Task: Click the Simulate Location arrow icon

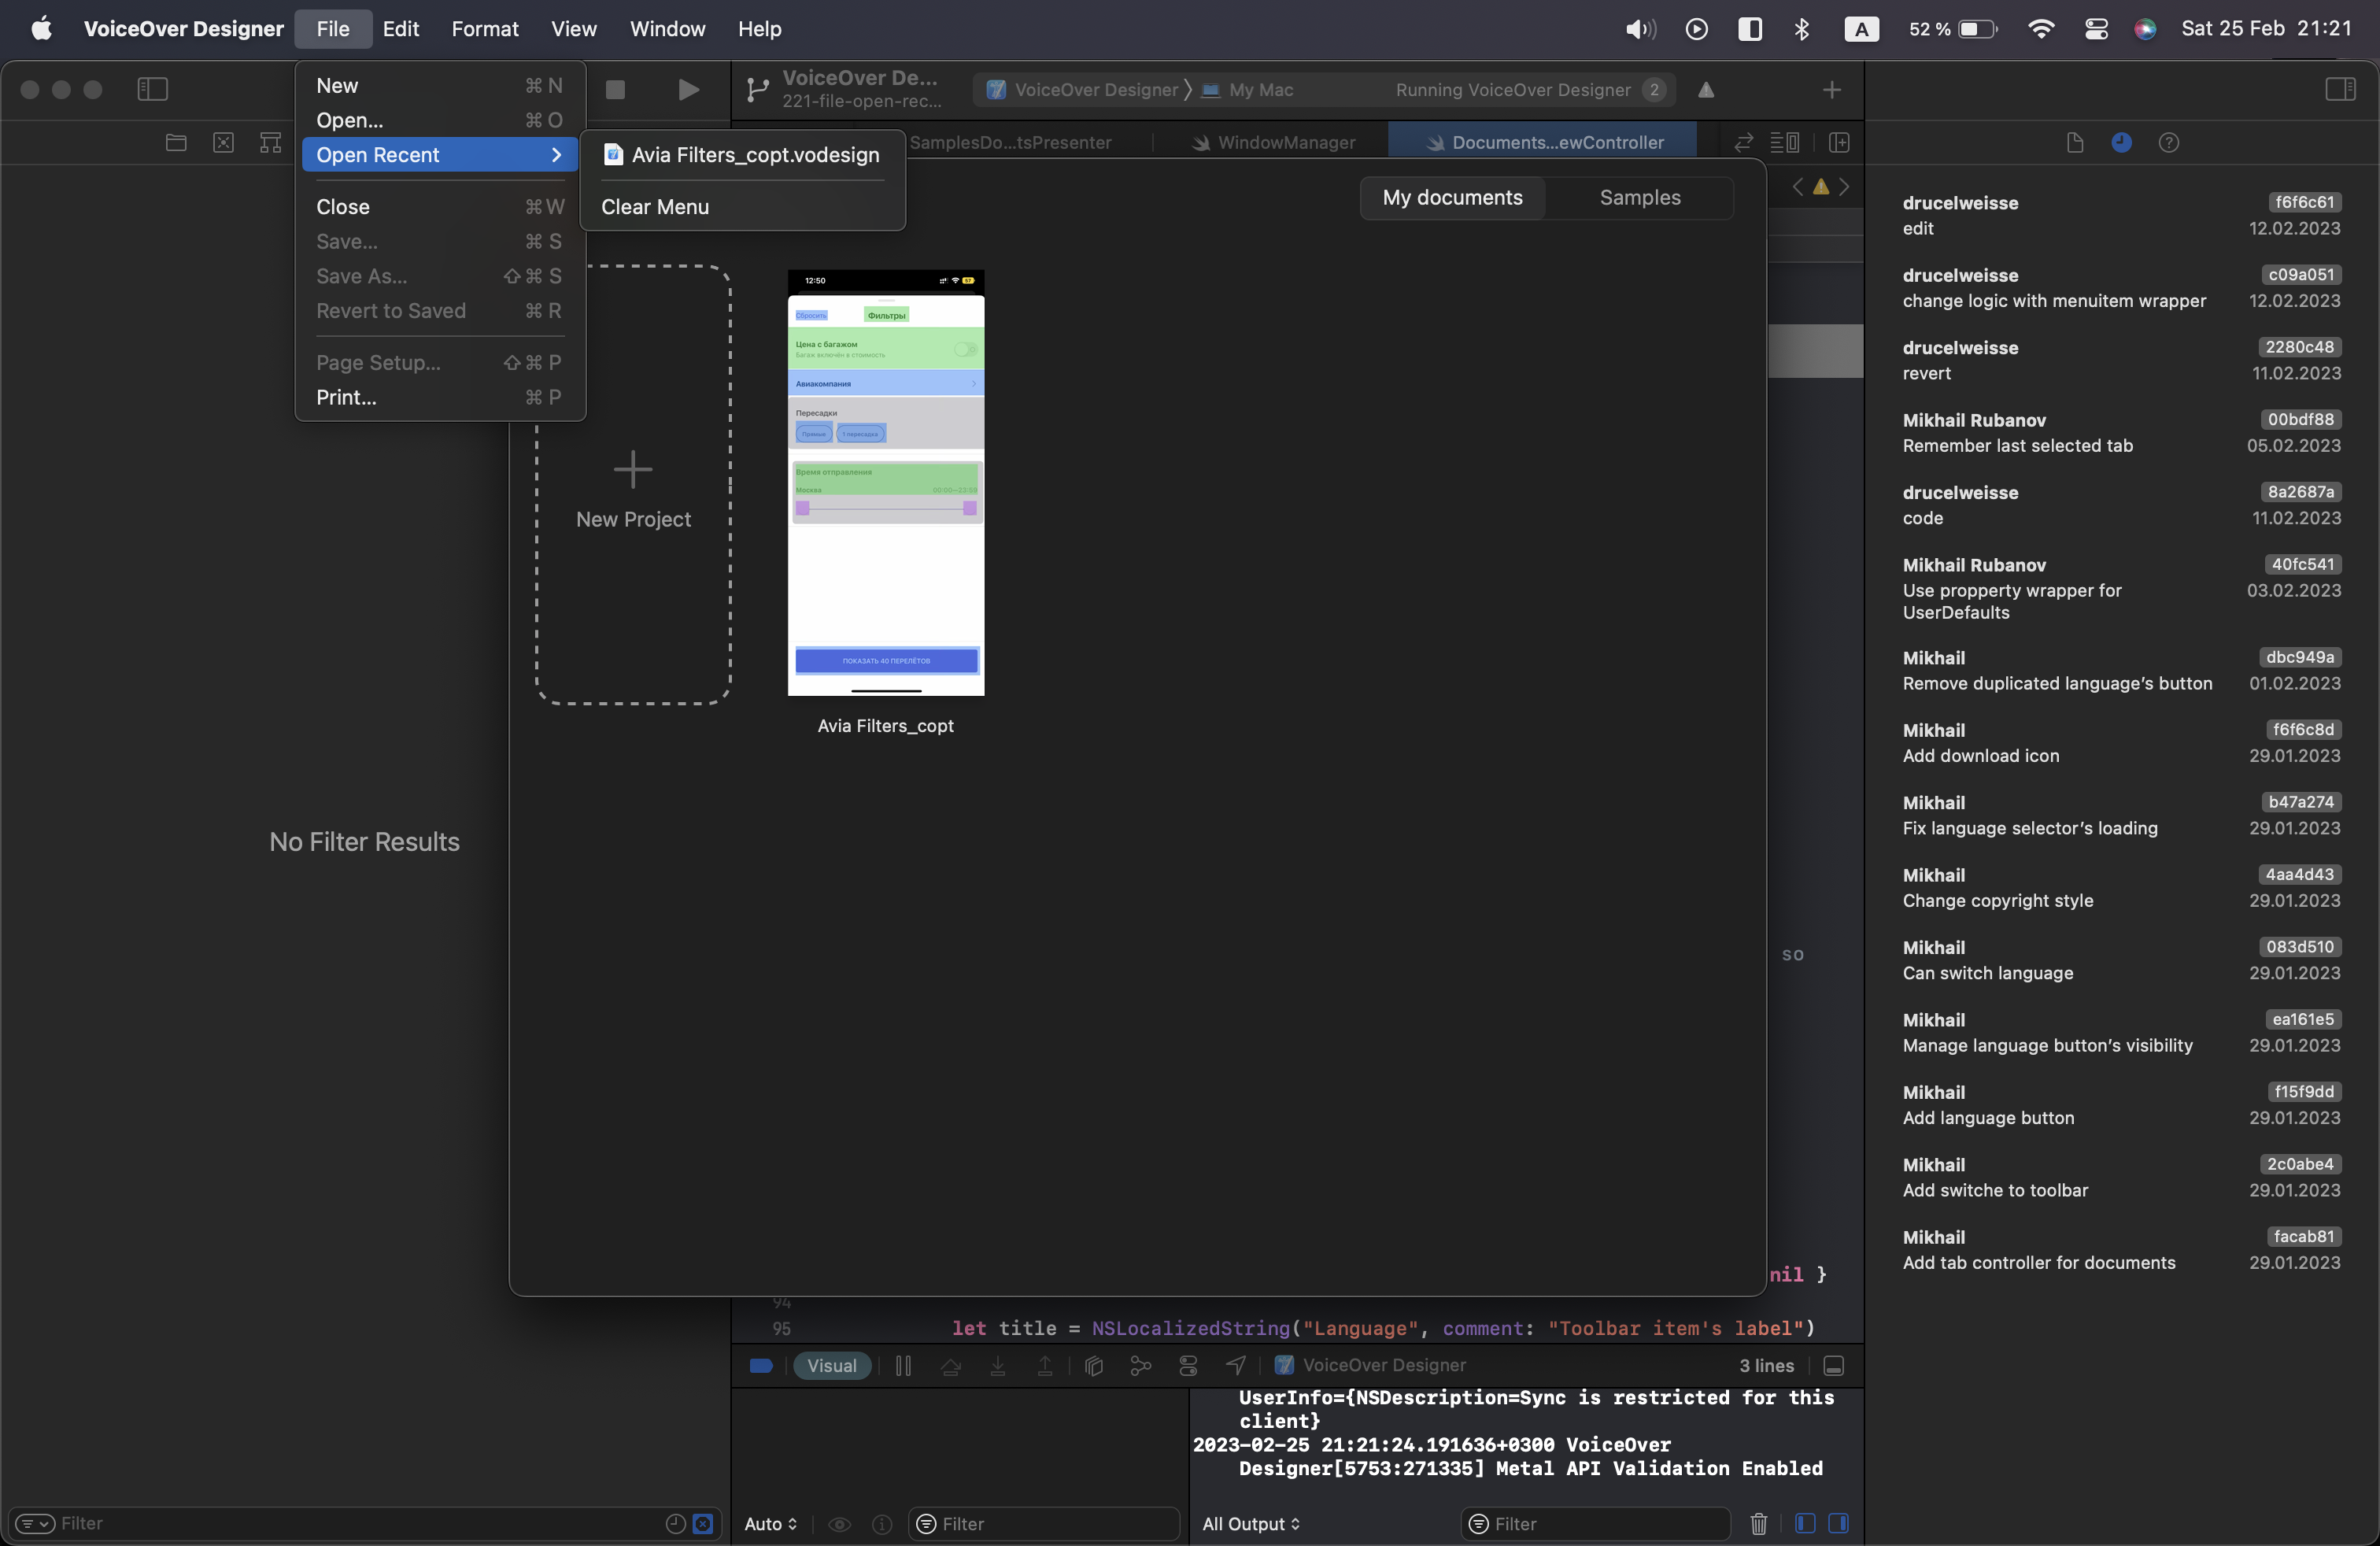Action: [1236, 1365]
